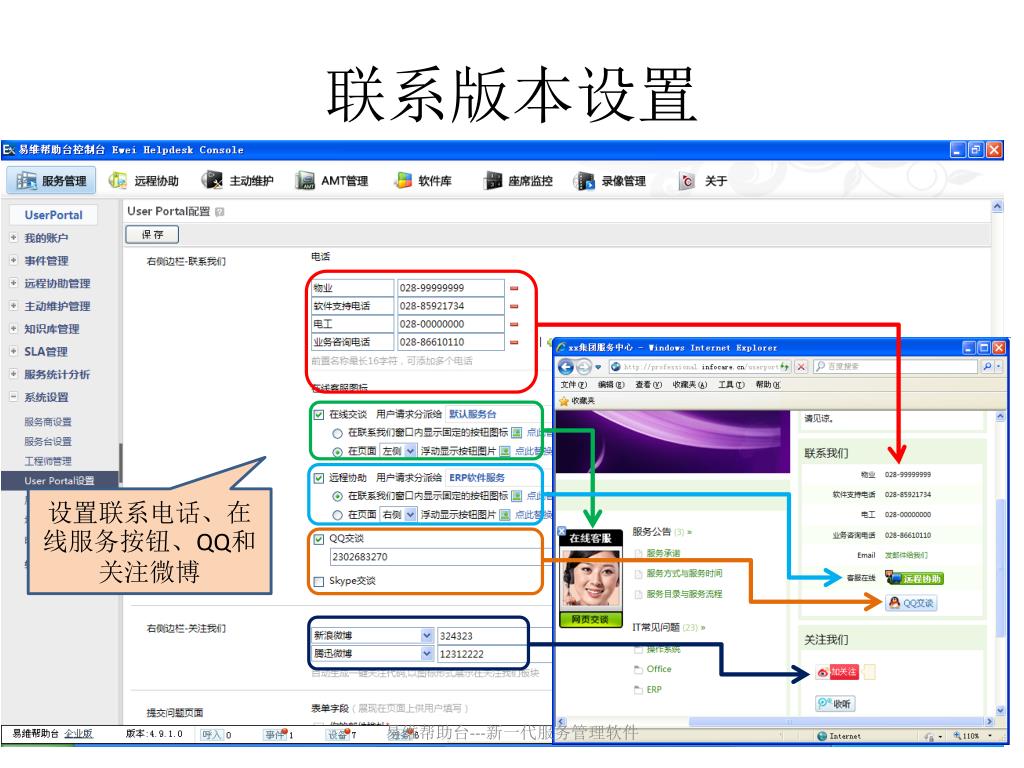The width and height of the screenshot is (1024, 768).
Task: Edit phone number field 028-99999999
Action: click(451, 288)
